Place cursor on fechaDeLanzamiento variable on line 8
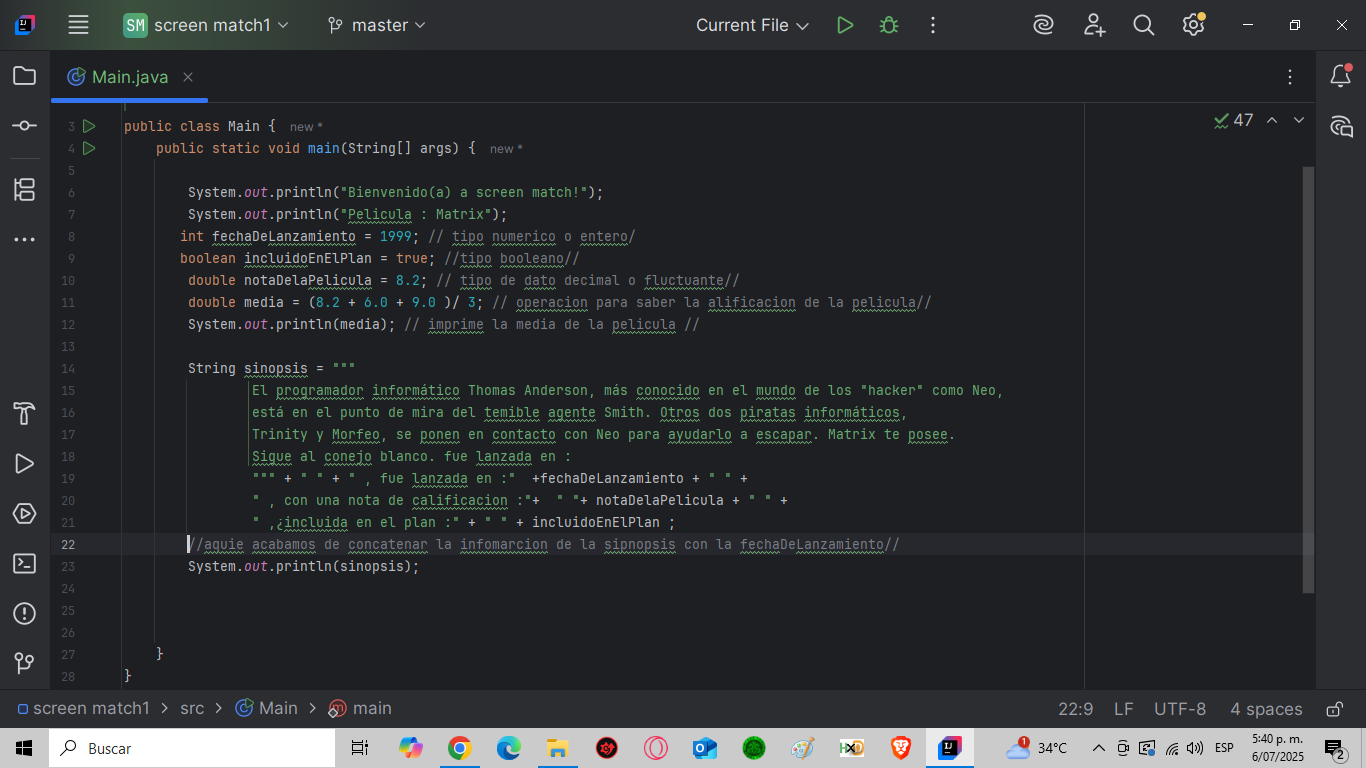Image resolution: width=1366 pixels, height=768 pixels. tap(284, 236)
